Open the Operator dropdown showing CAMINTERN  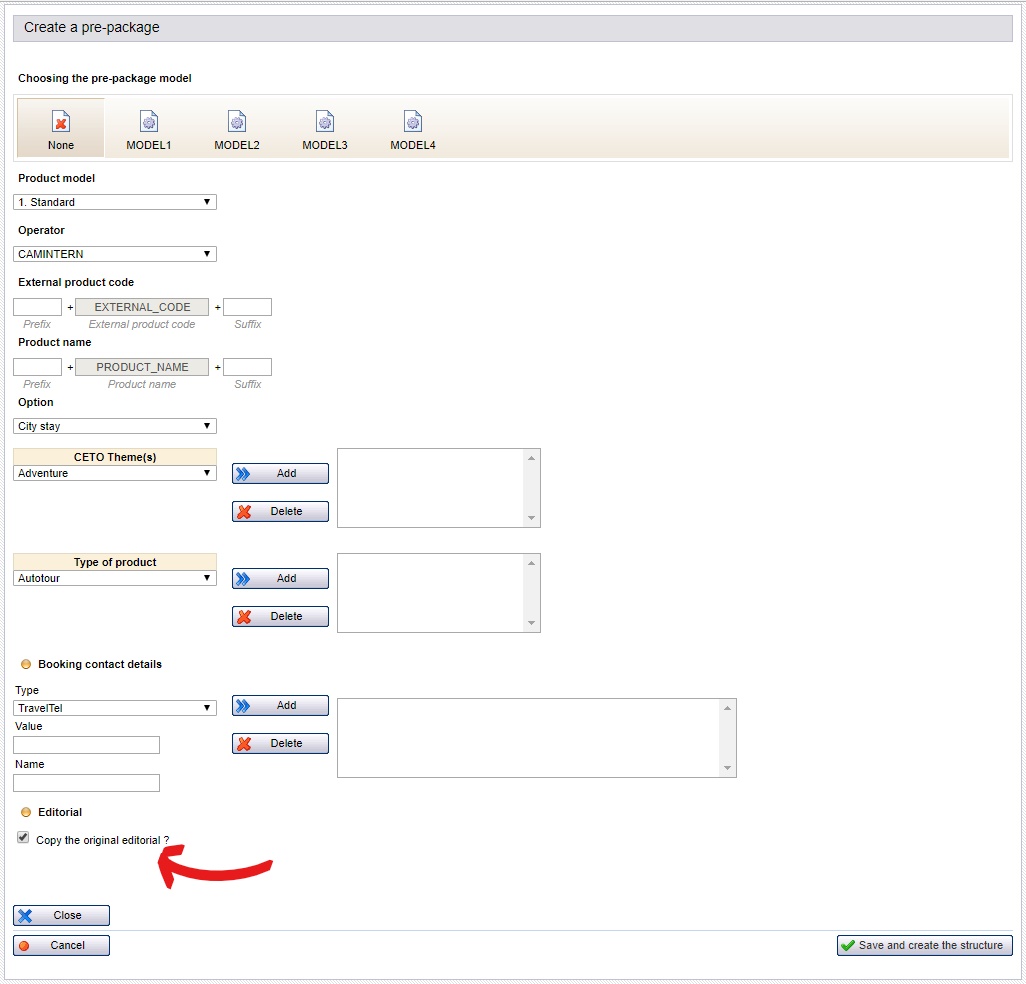[x=115, y=254]
